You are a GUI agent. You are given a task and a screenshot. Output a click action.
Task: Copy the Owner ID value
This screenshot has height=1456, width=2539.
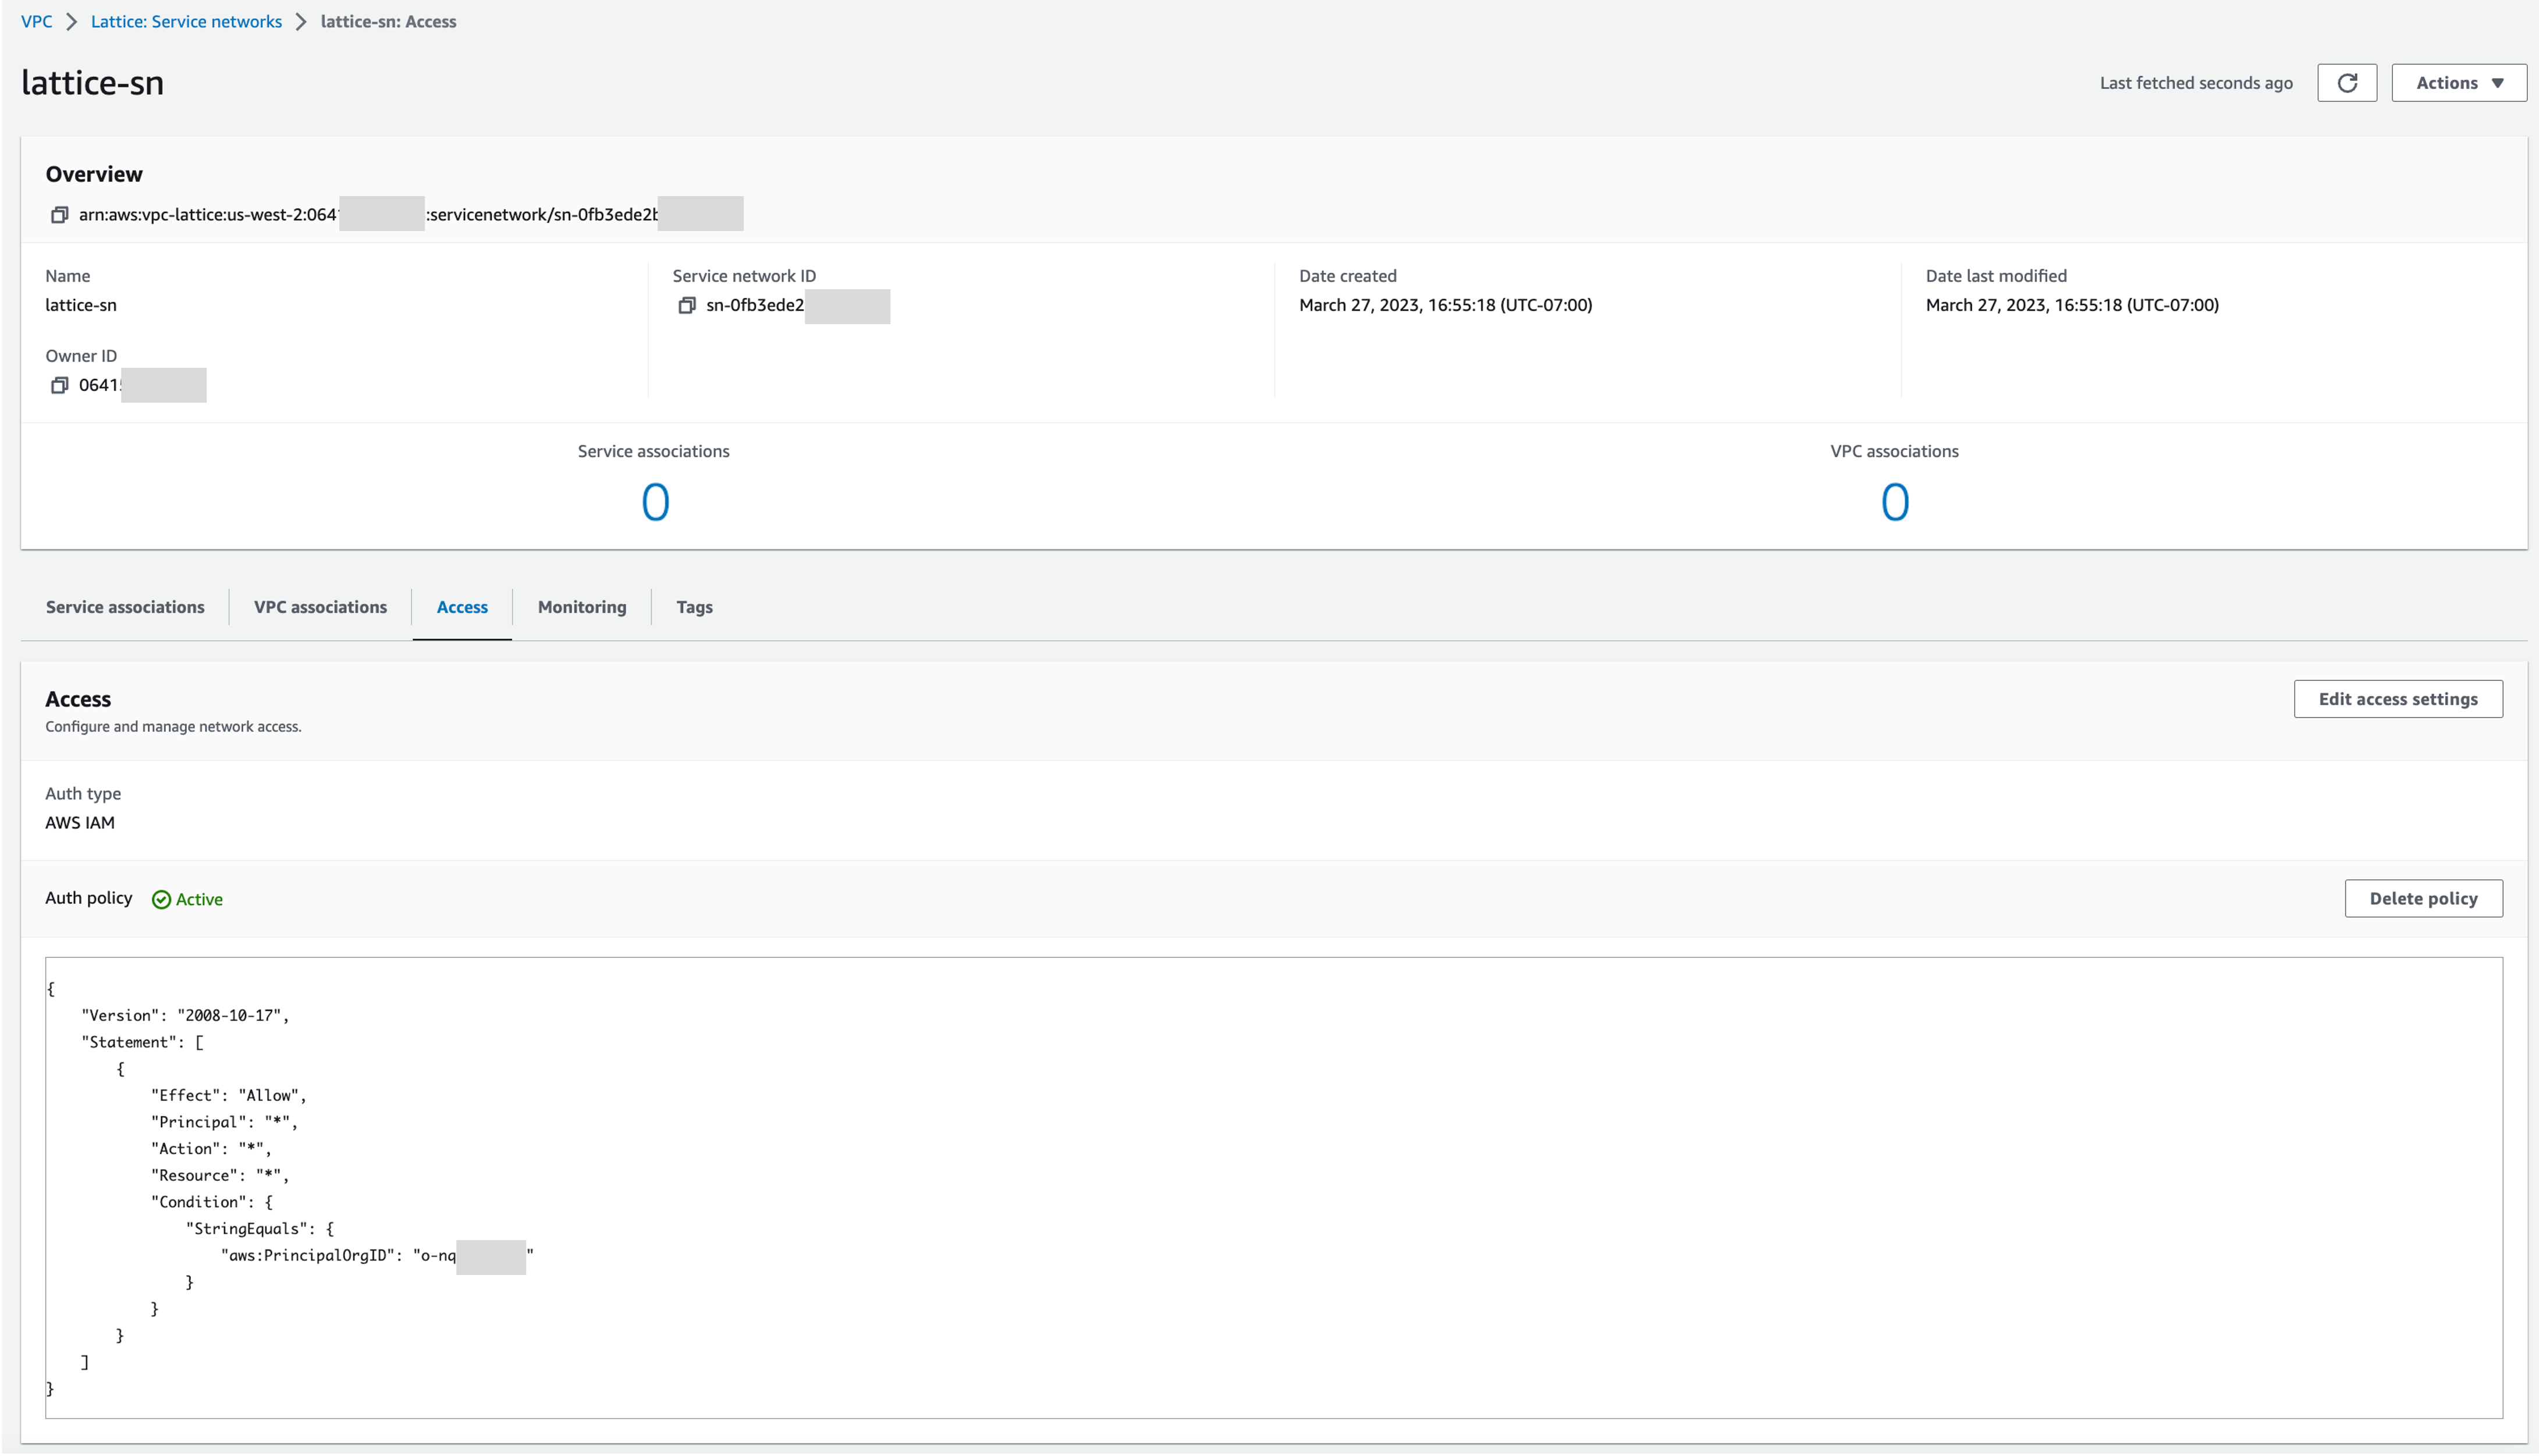(59, 385)
